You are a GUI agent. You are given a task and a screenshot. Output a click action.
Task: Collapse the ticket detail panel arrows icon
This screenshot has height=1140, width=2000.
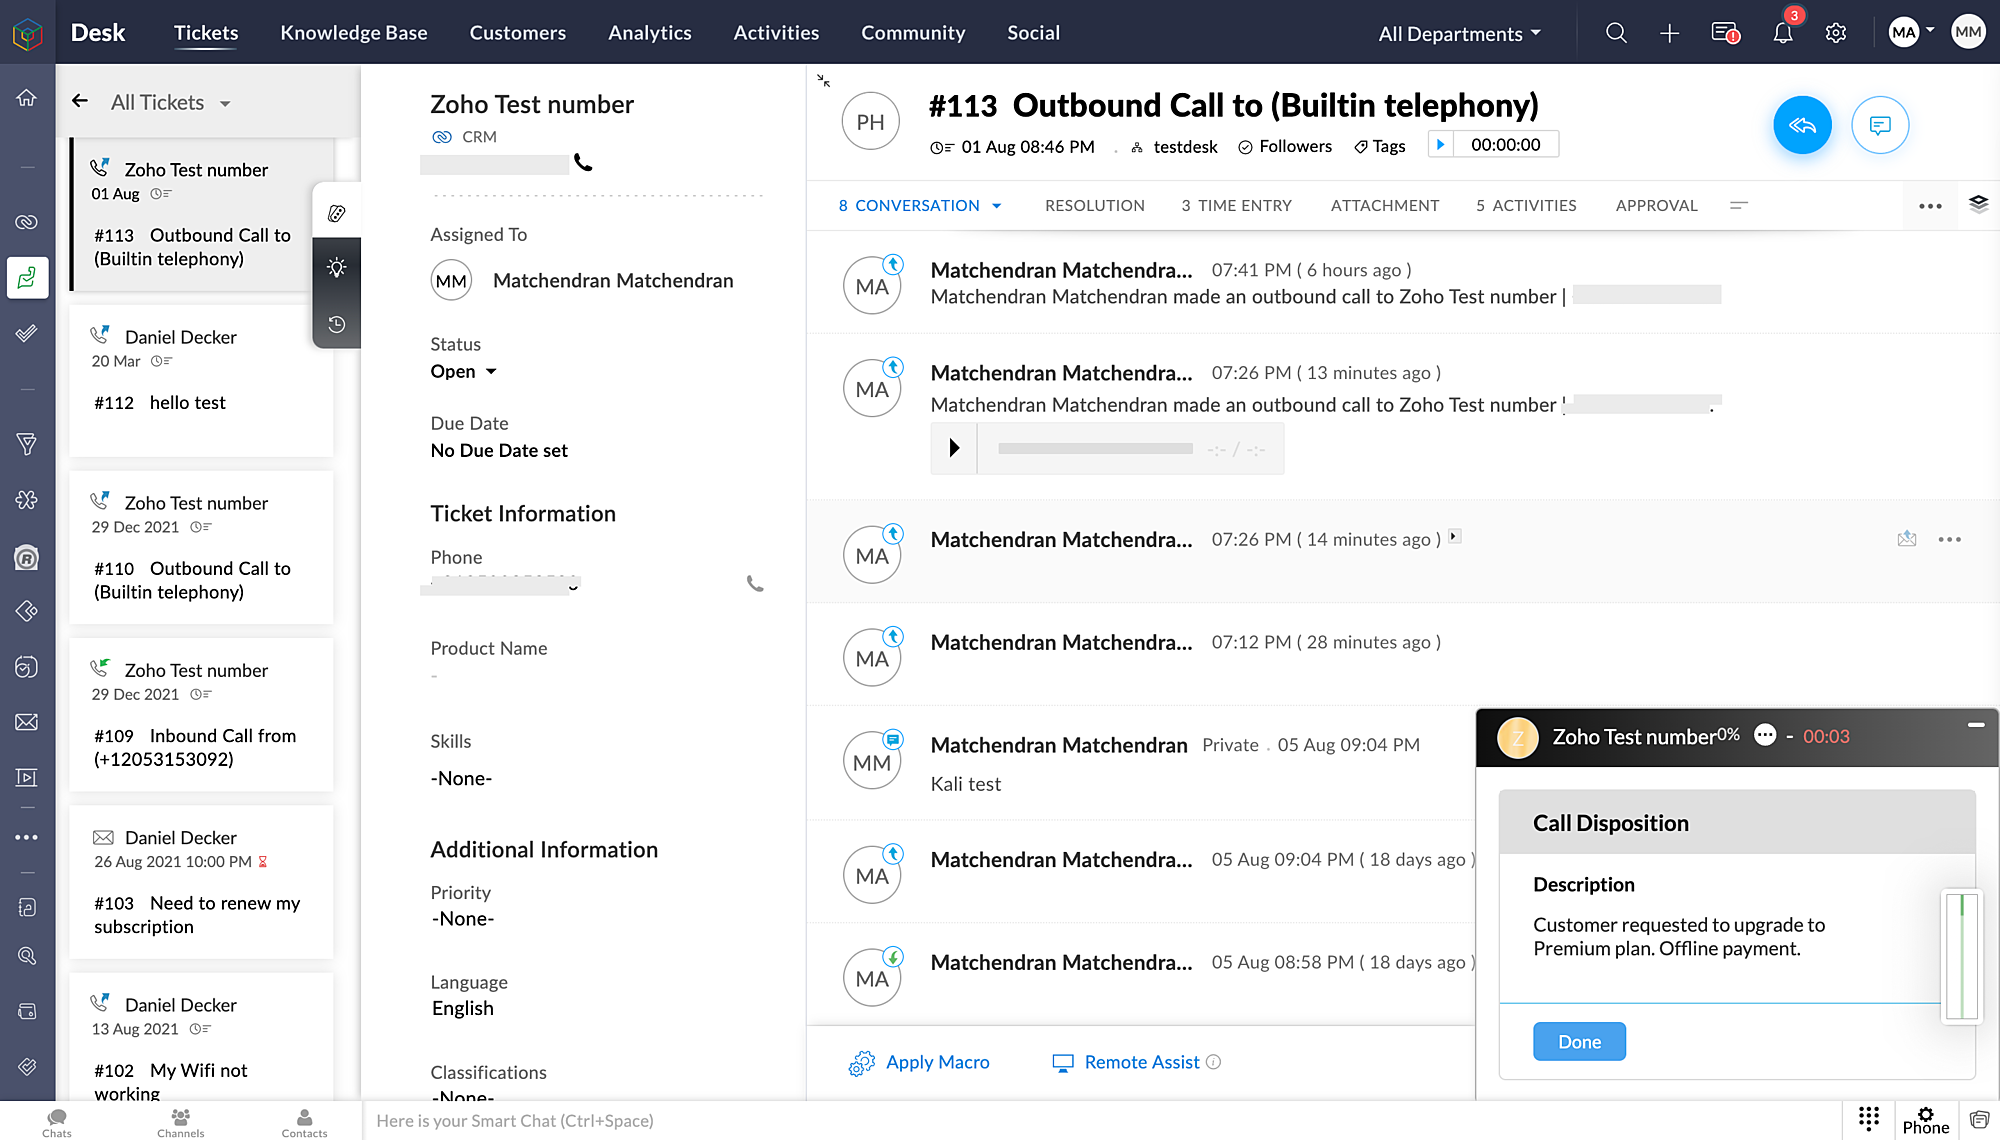[823, 80]
